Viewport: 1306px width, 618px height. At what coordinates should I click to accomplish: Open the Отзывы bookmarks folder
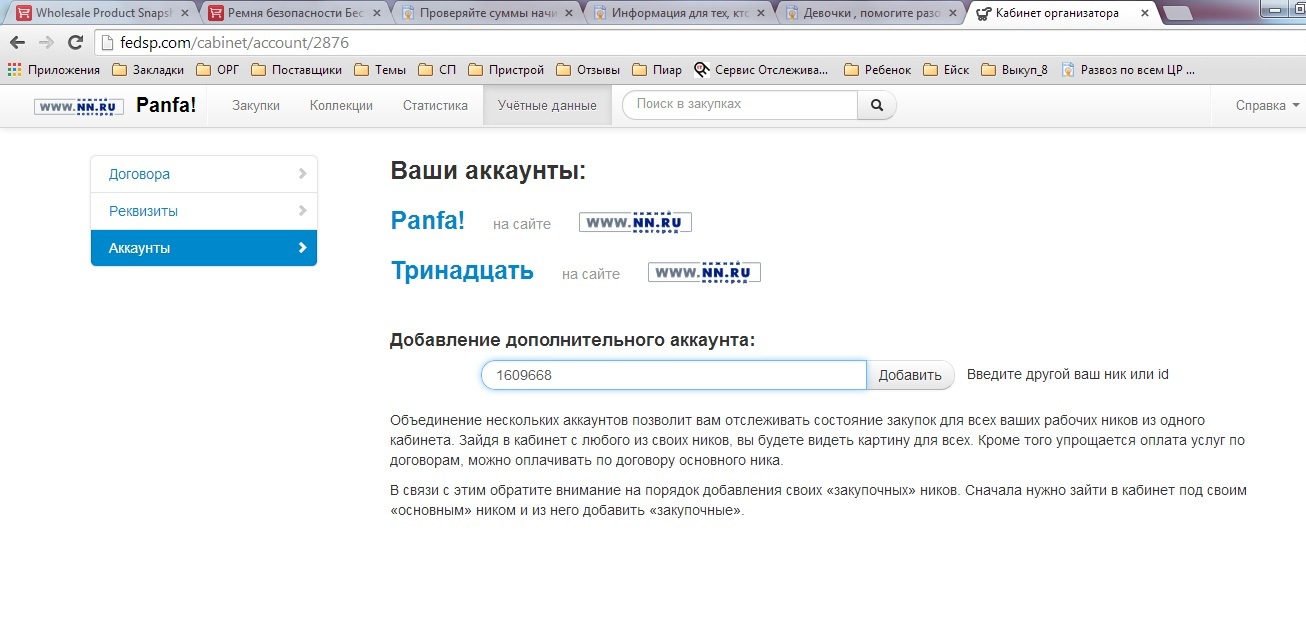pos(588,70)
